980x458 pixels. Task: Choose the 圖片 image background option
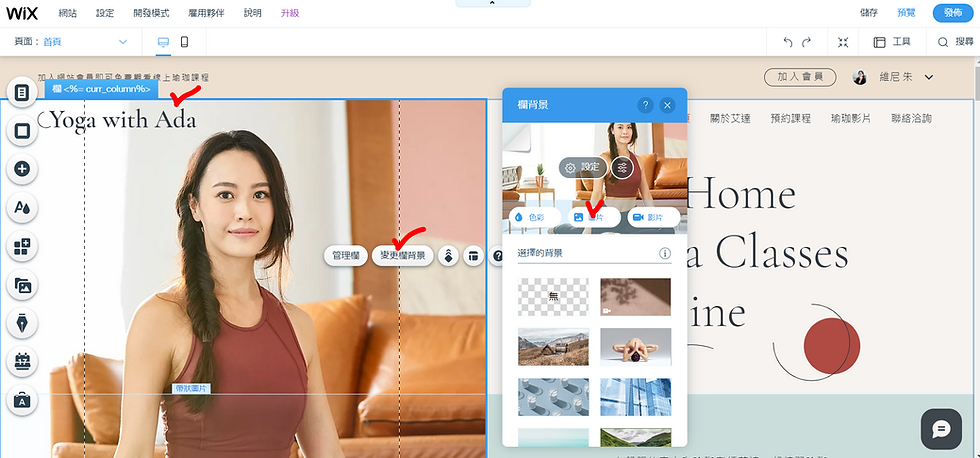coord(594,217)
